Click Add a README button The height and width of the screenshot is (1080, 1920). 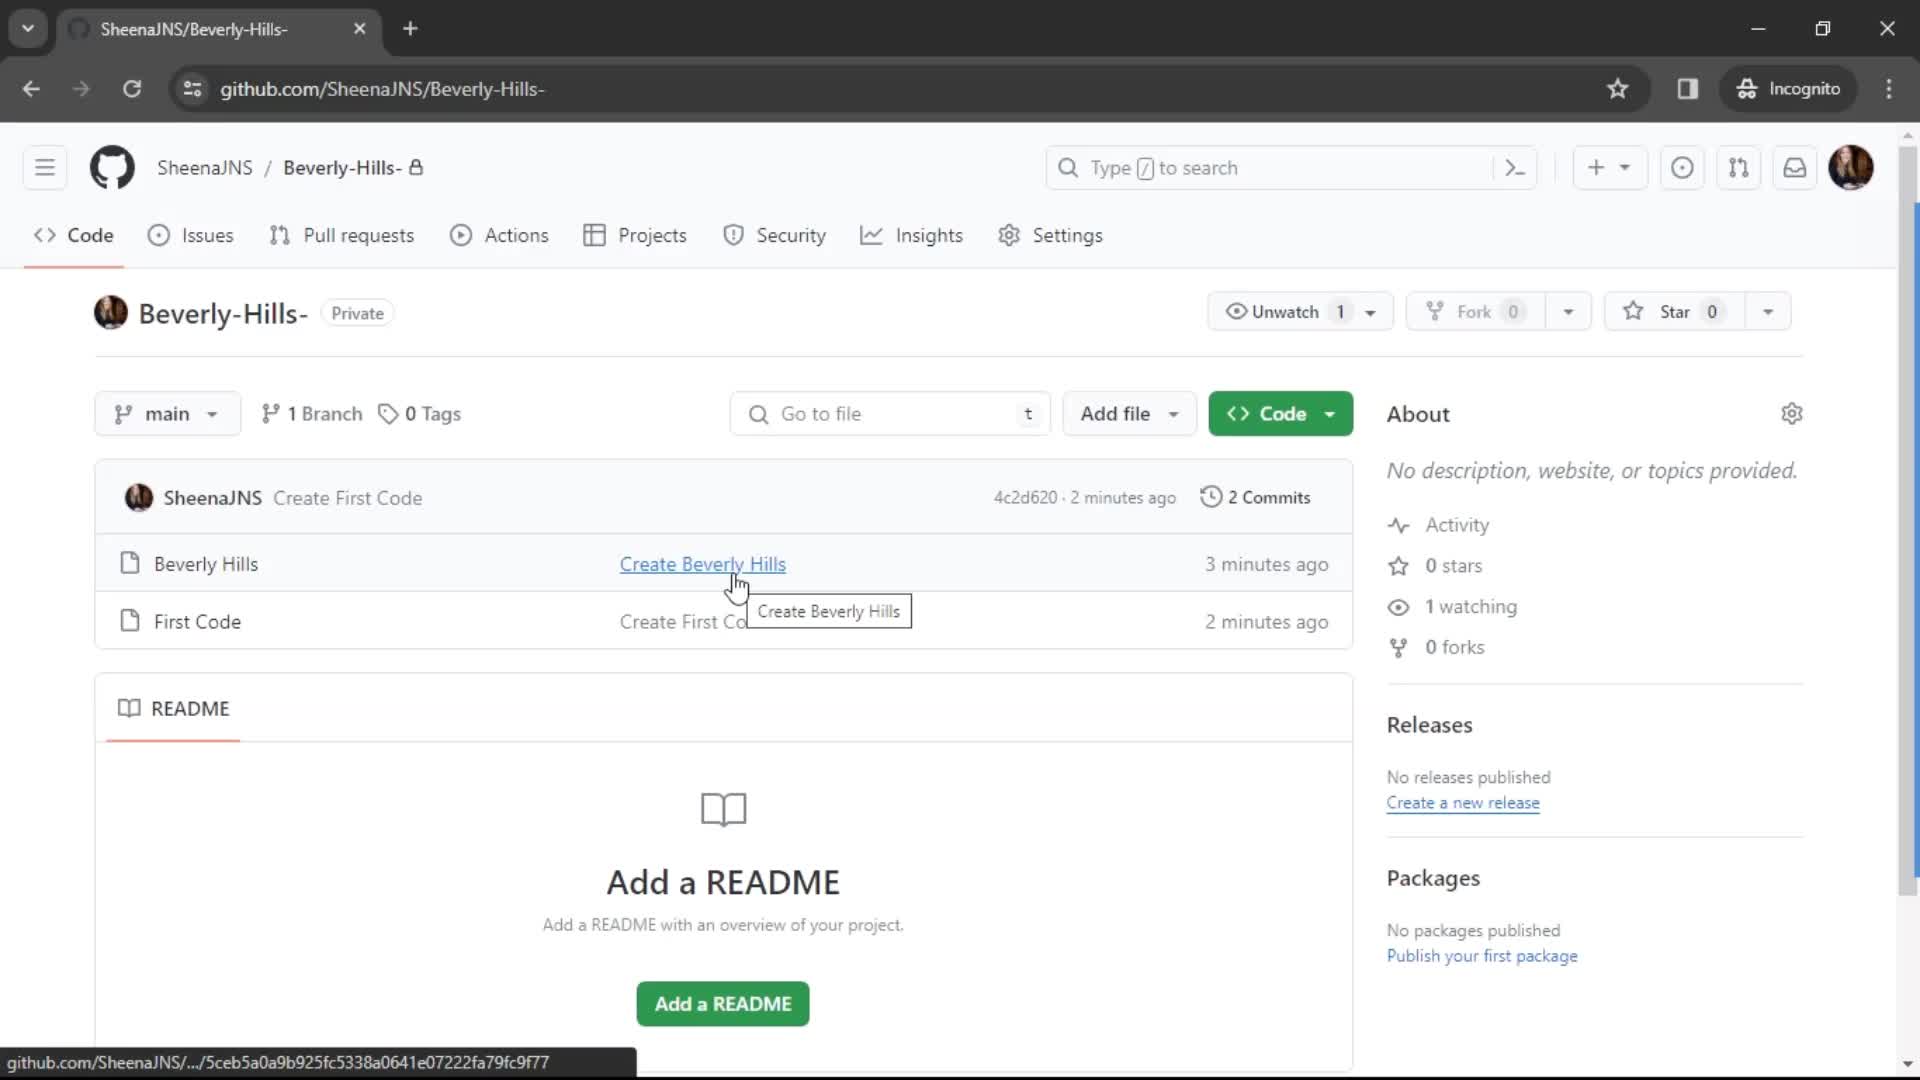pyautogui.click(x=723, y=1004)
